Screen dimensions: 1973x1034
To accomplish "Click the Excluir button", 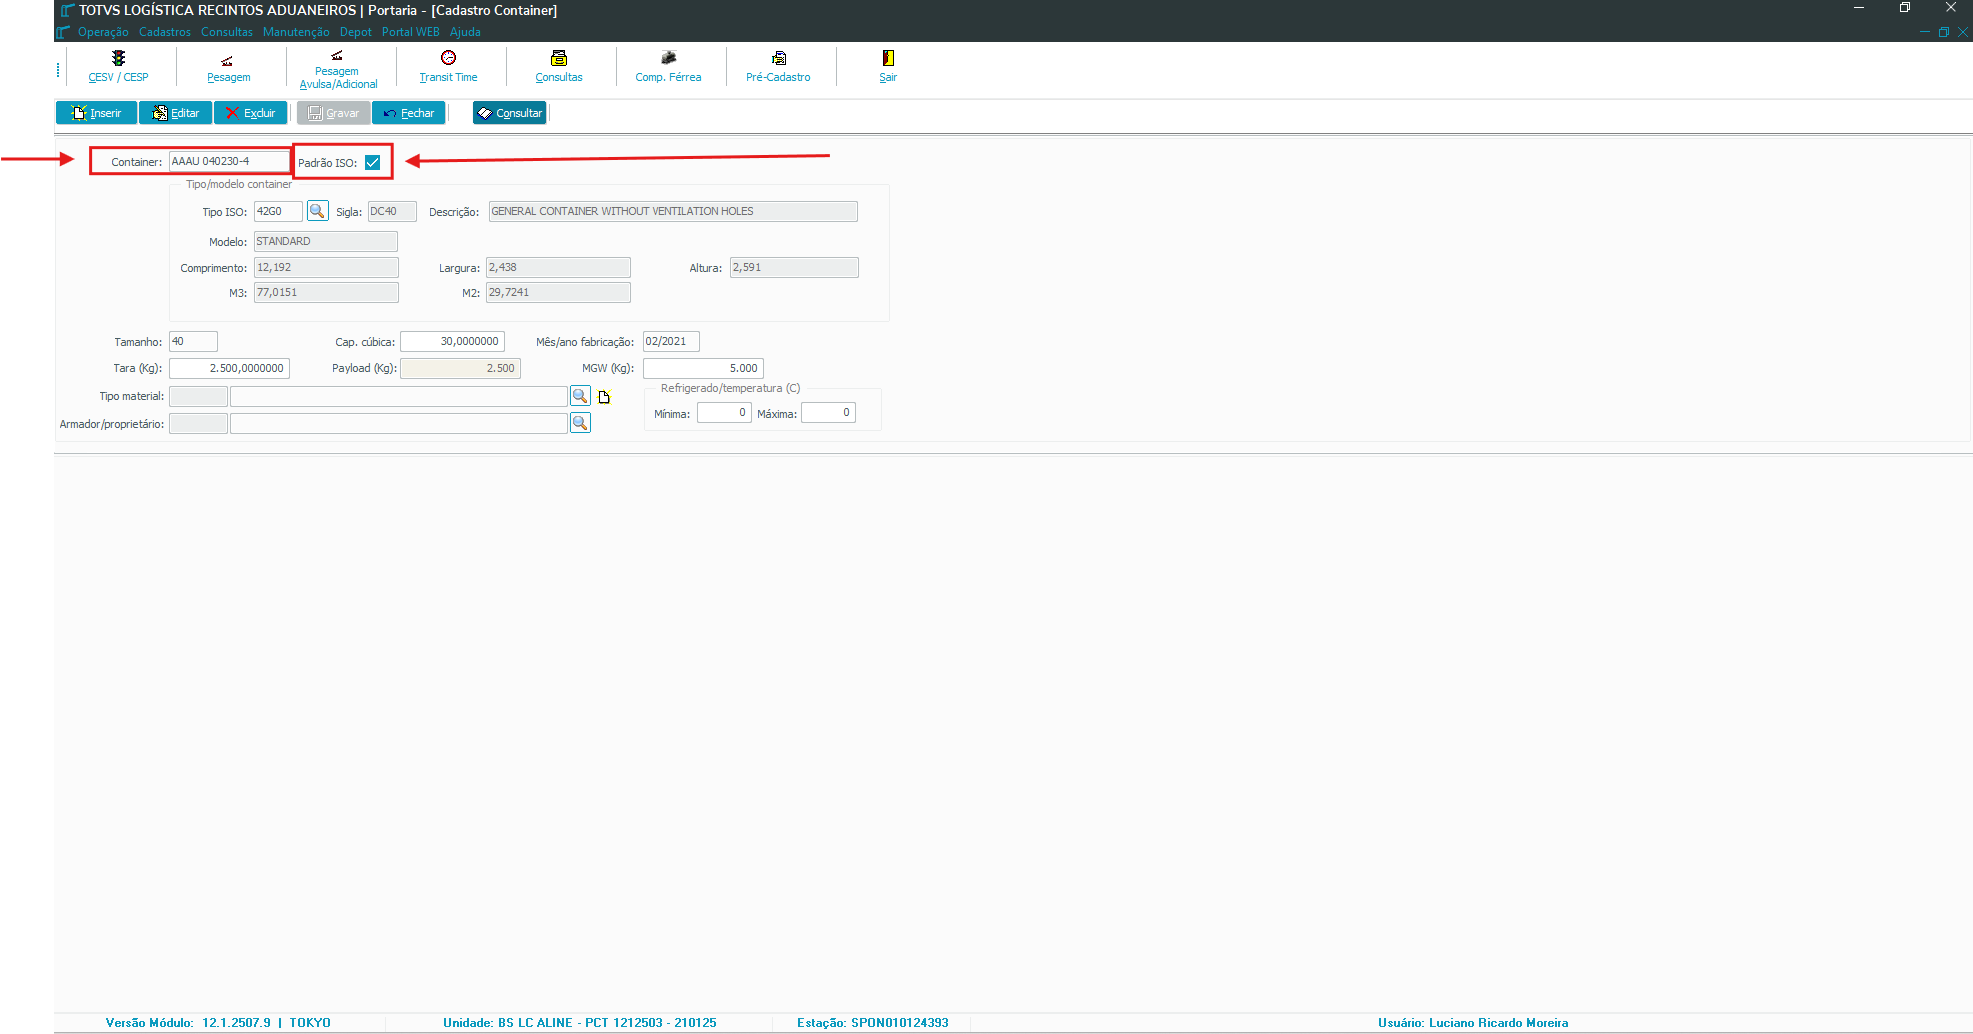I will [x=251, y=113].
